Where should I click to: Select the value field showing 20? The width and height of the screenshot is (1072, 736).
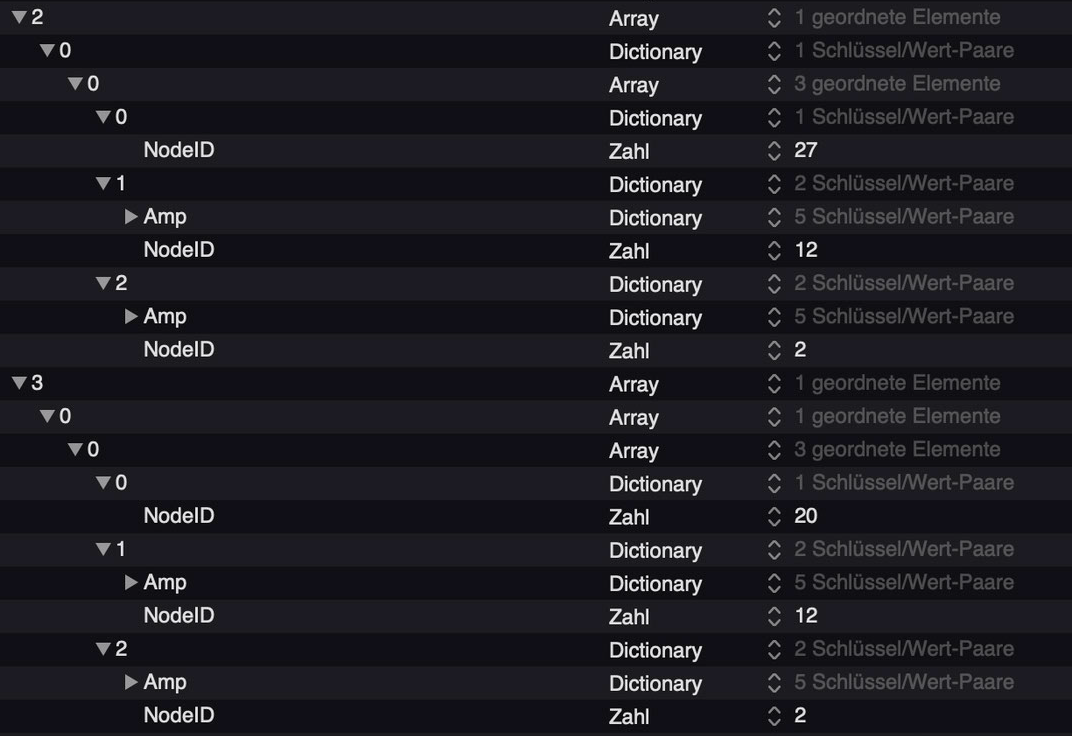[x=806, y=516]
